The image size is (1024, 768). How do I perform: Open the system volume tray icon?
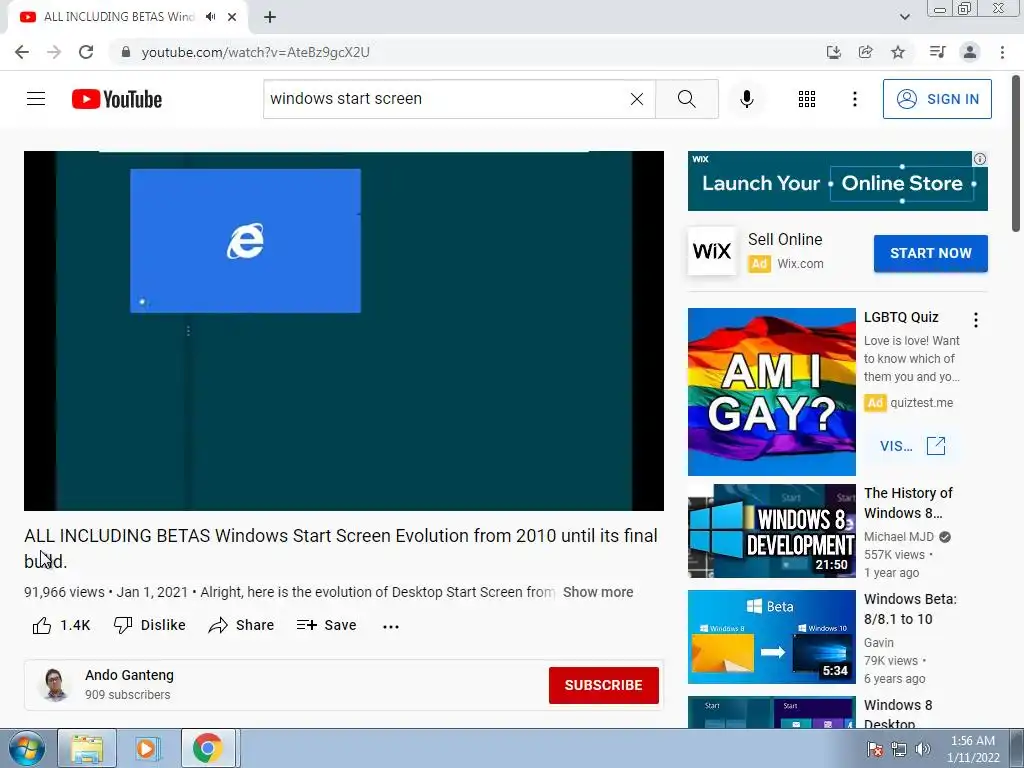tap(923, 749)
